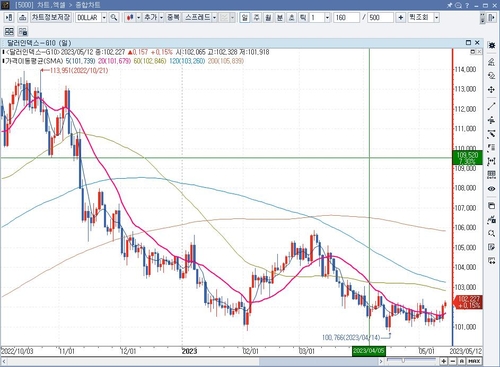Select the eraser drawing tool in sidebar
The image size is (500, 367).
491,134
